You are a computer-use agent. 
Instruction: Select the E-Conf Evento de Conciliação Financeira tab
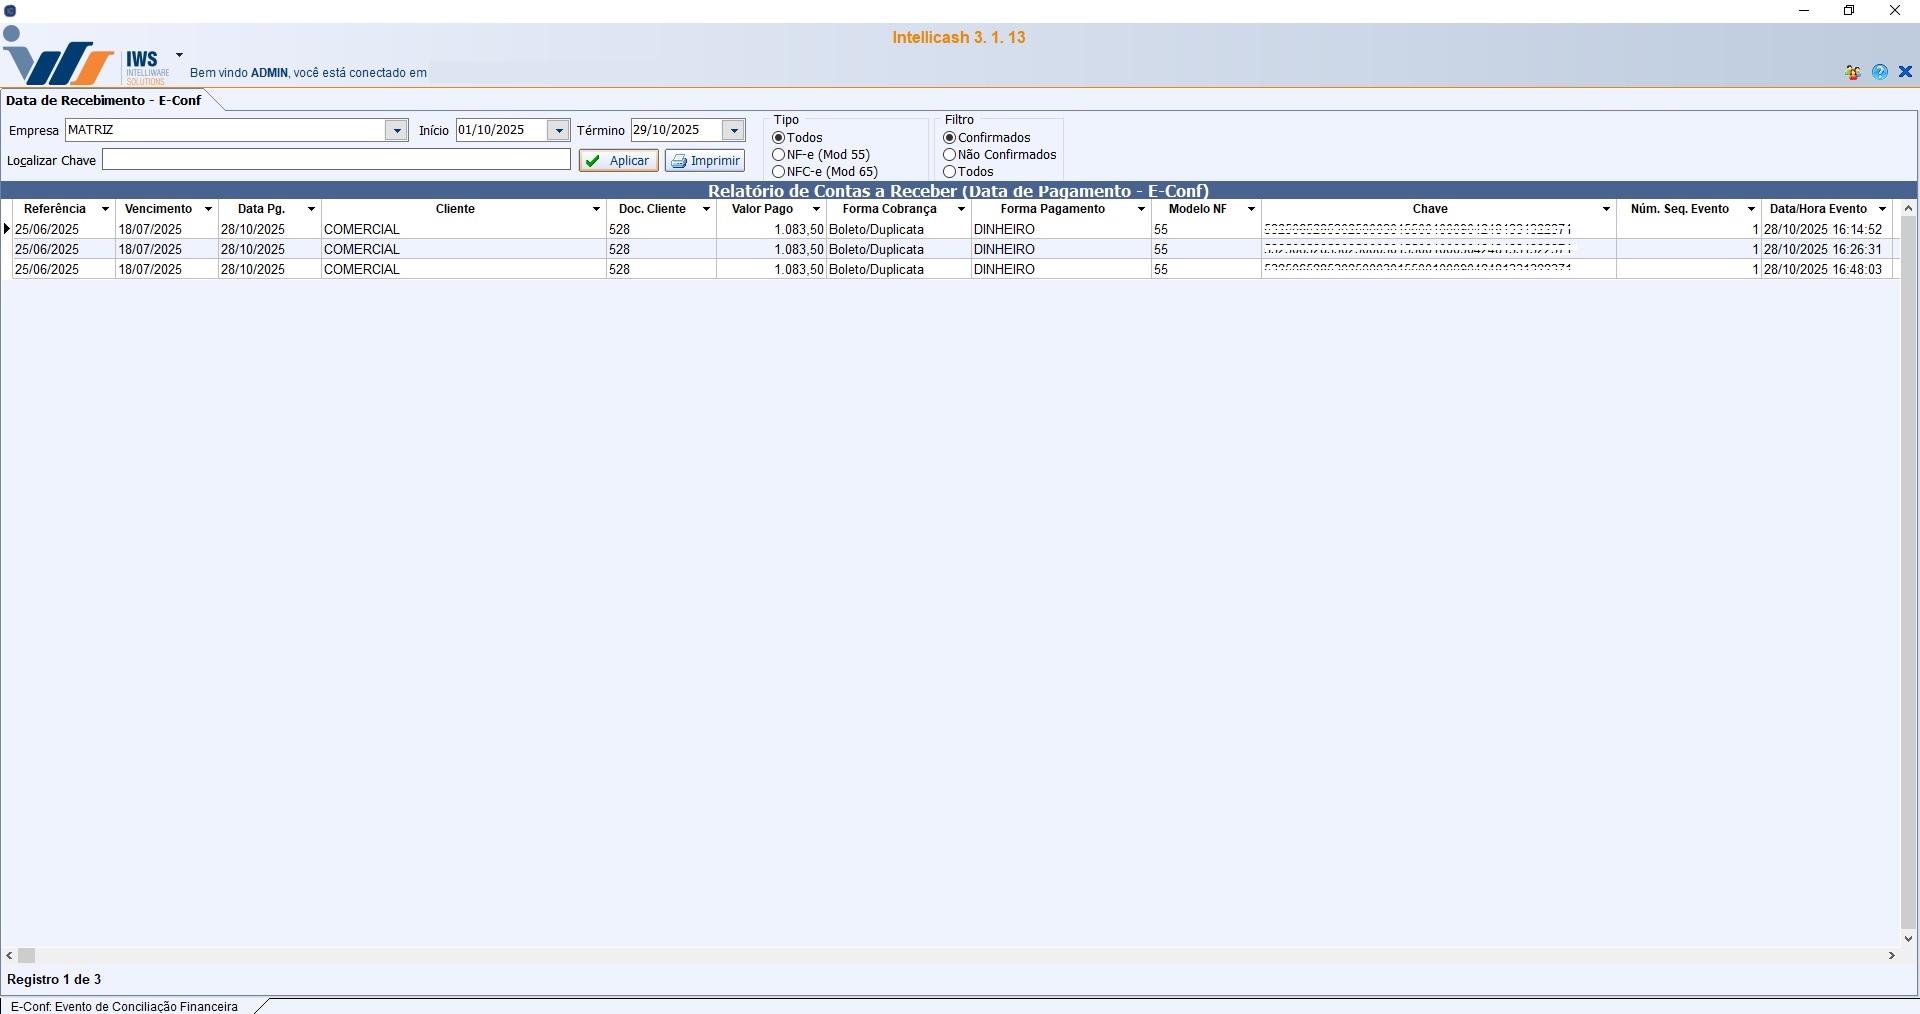(x=125, y=1006)
